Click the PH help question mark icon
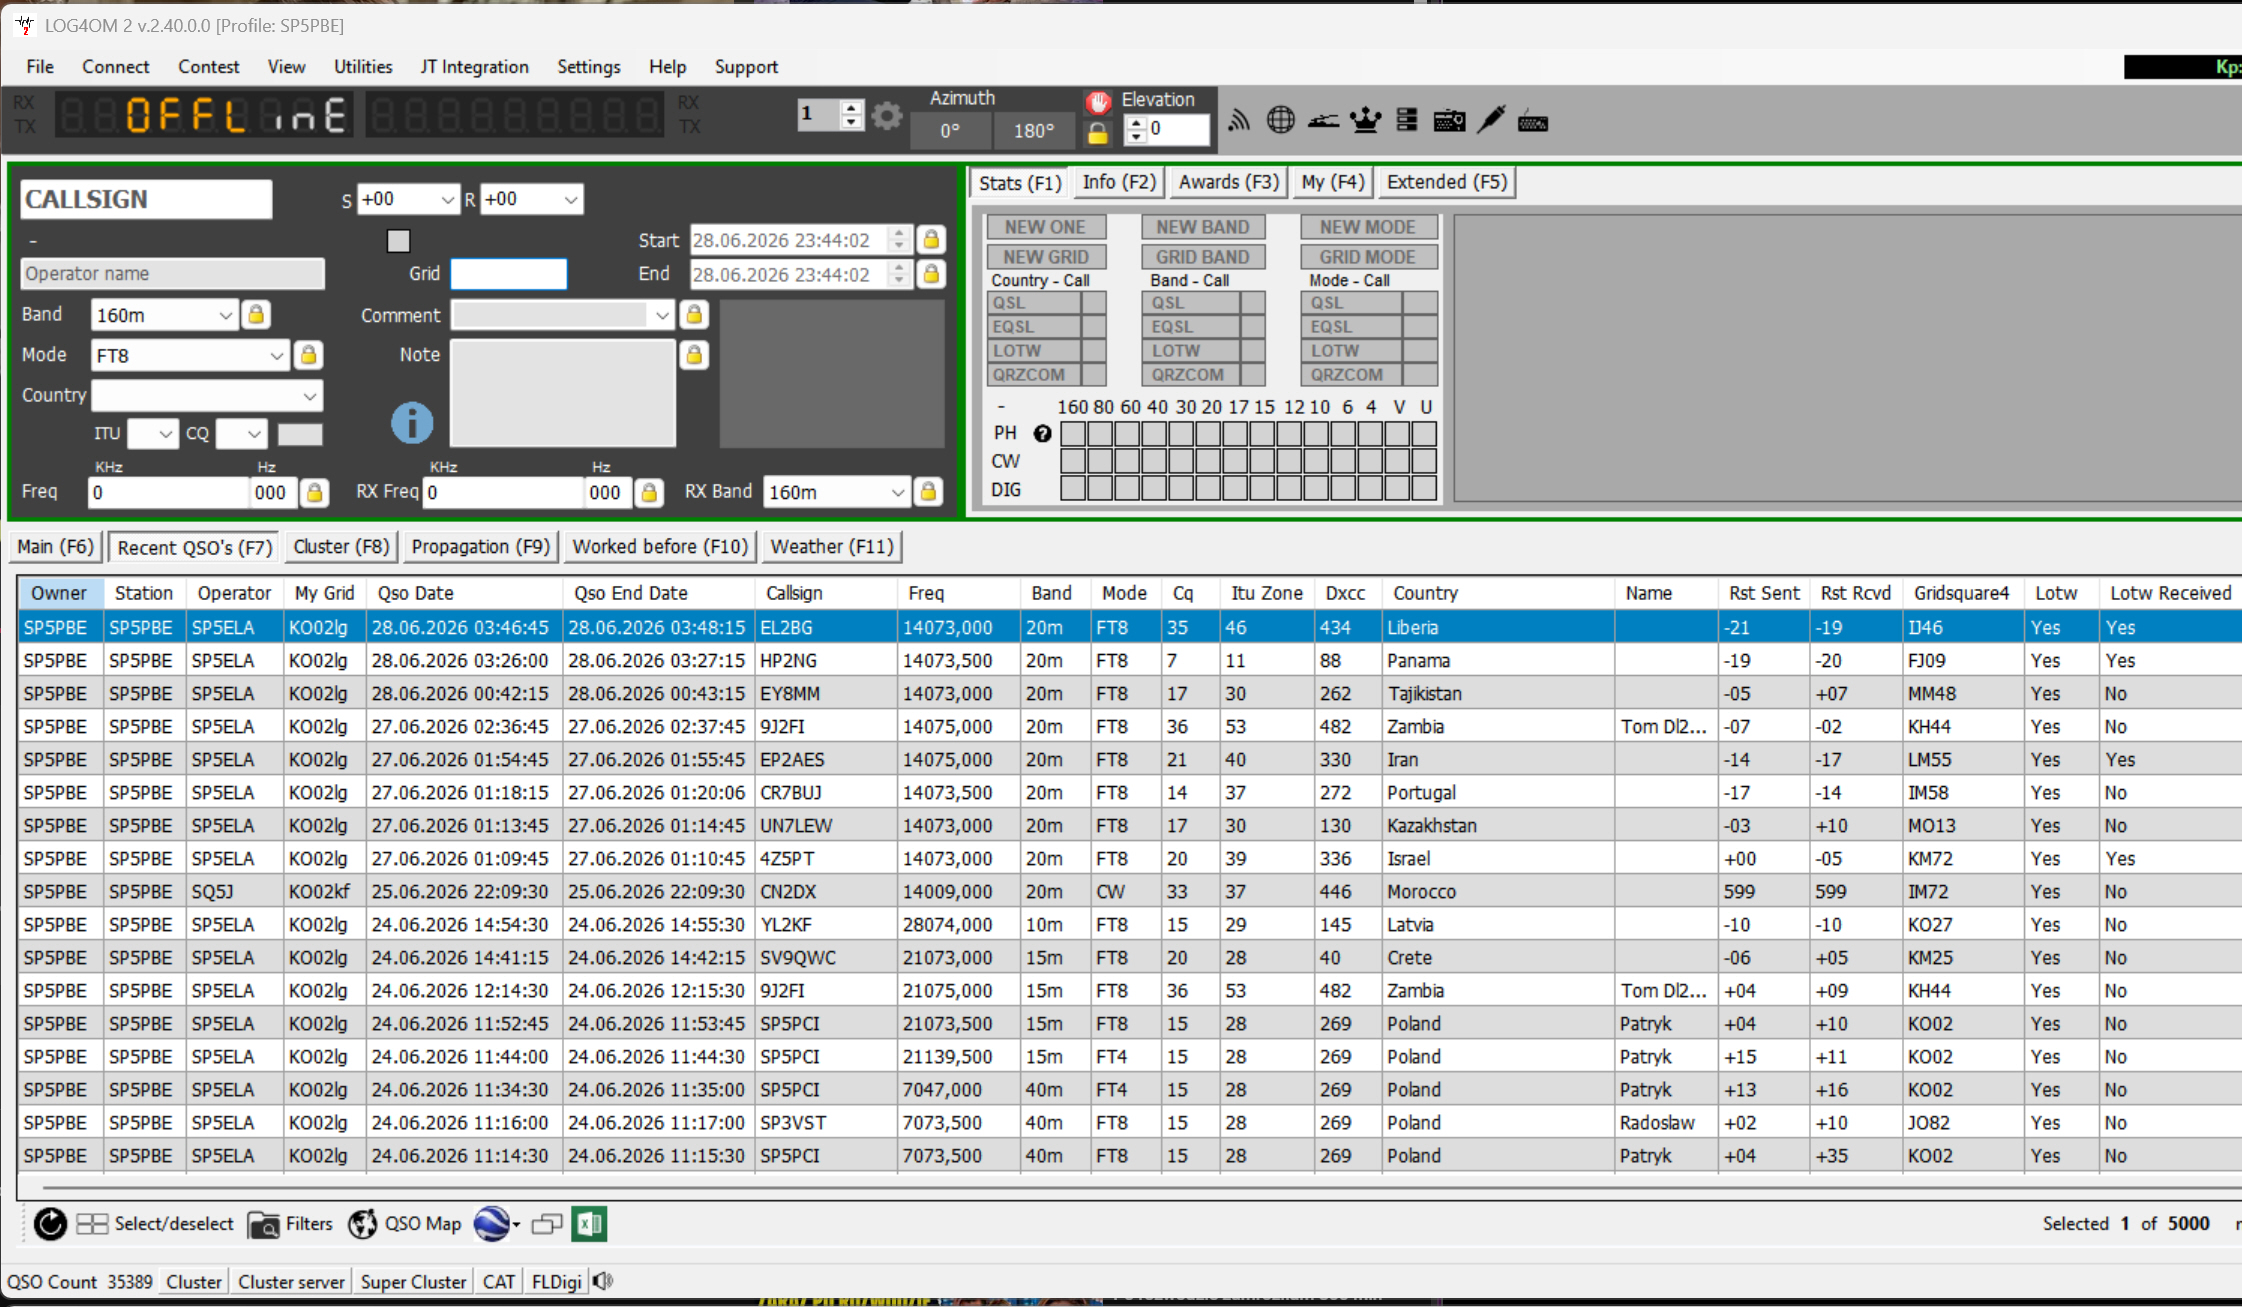The image size is (2242, 1307). 1042,433
